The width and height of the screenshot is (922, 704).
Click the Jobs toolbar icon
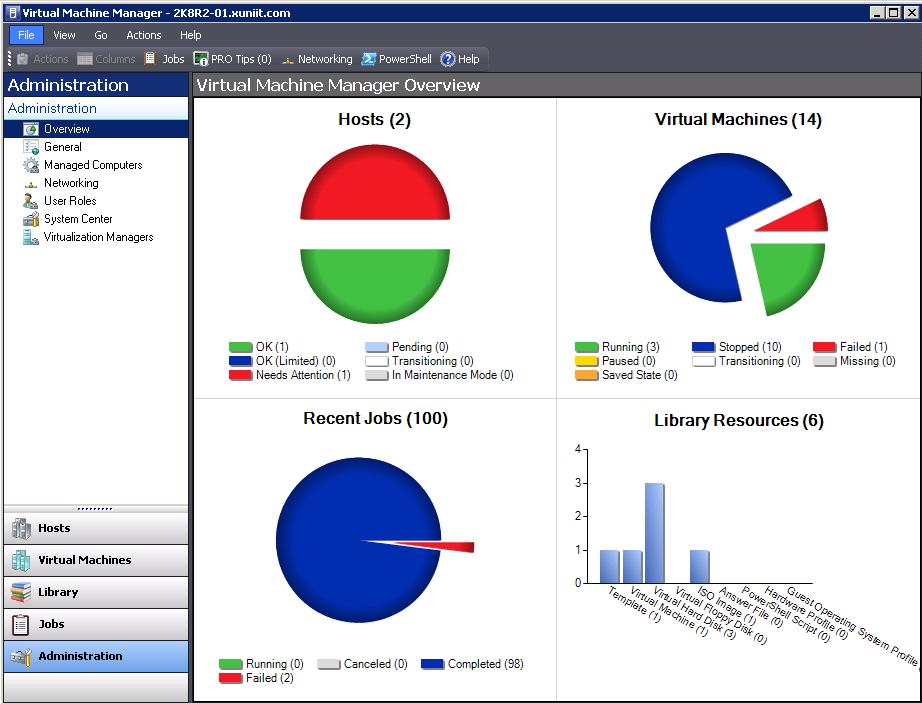151,59
